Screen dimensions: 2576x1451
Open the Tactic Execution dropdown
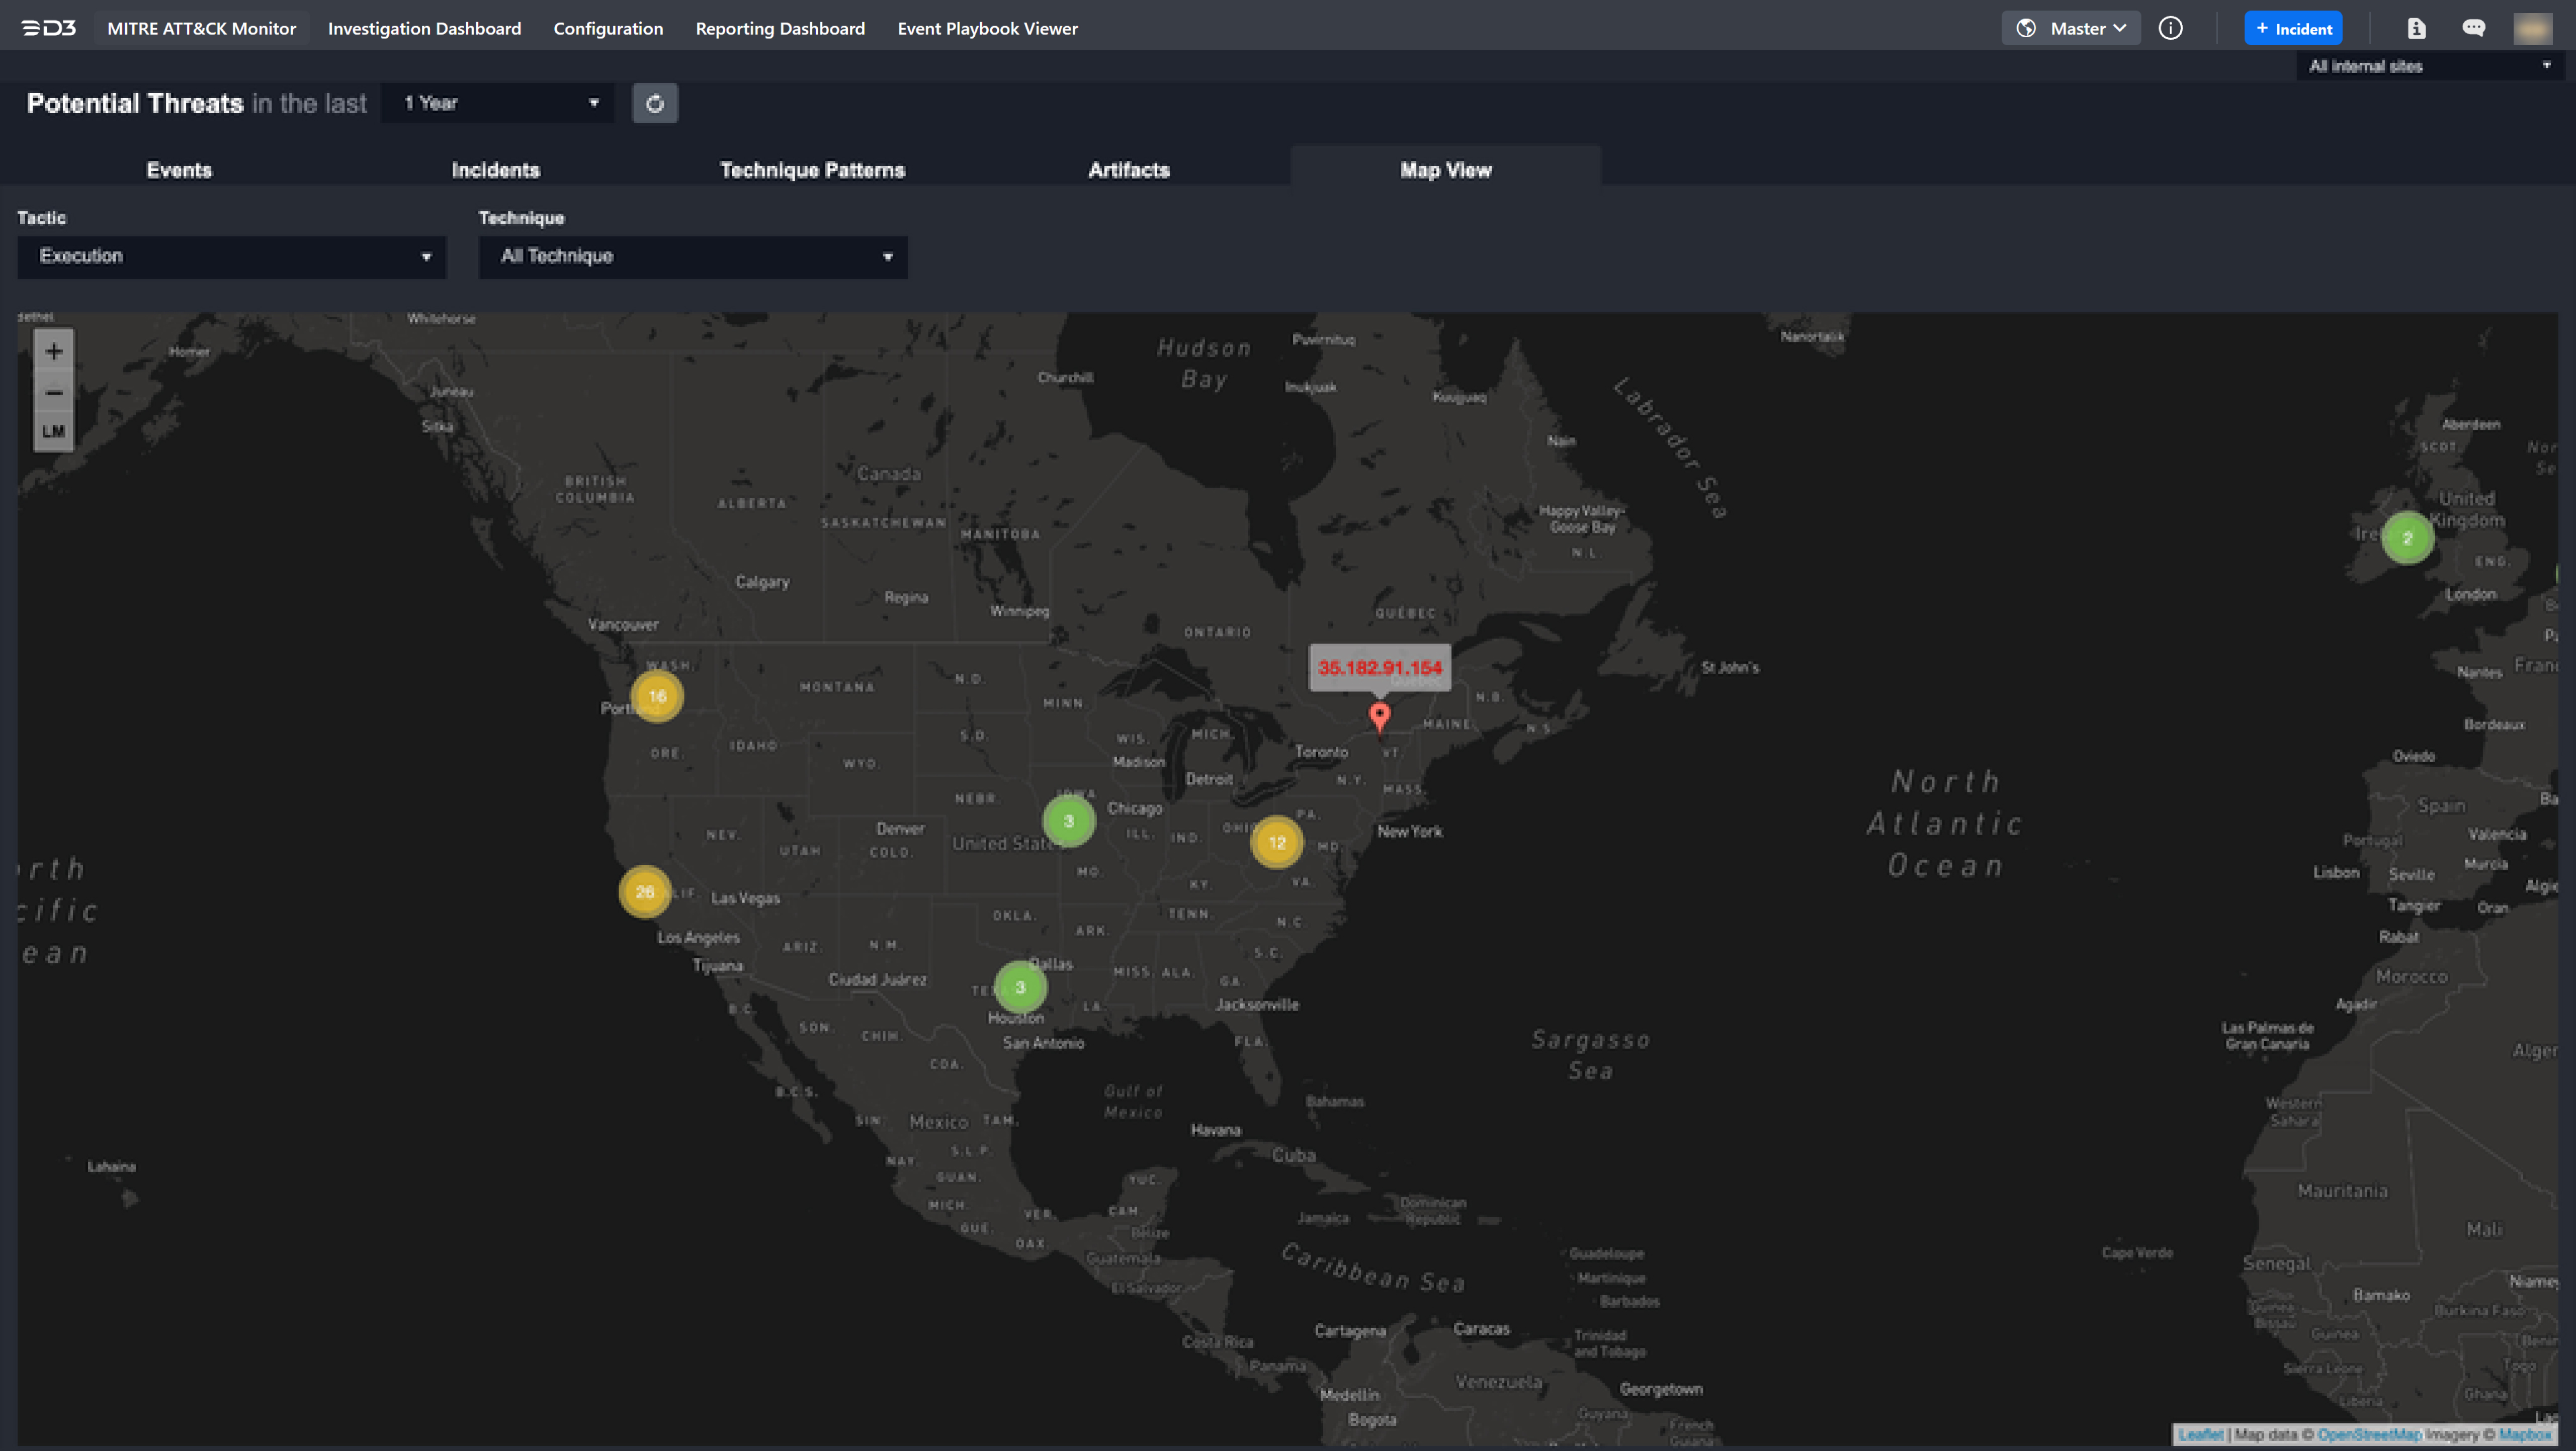pyautogui.click(x=232, y=257)
